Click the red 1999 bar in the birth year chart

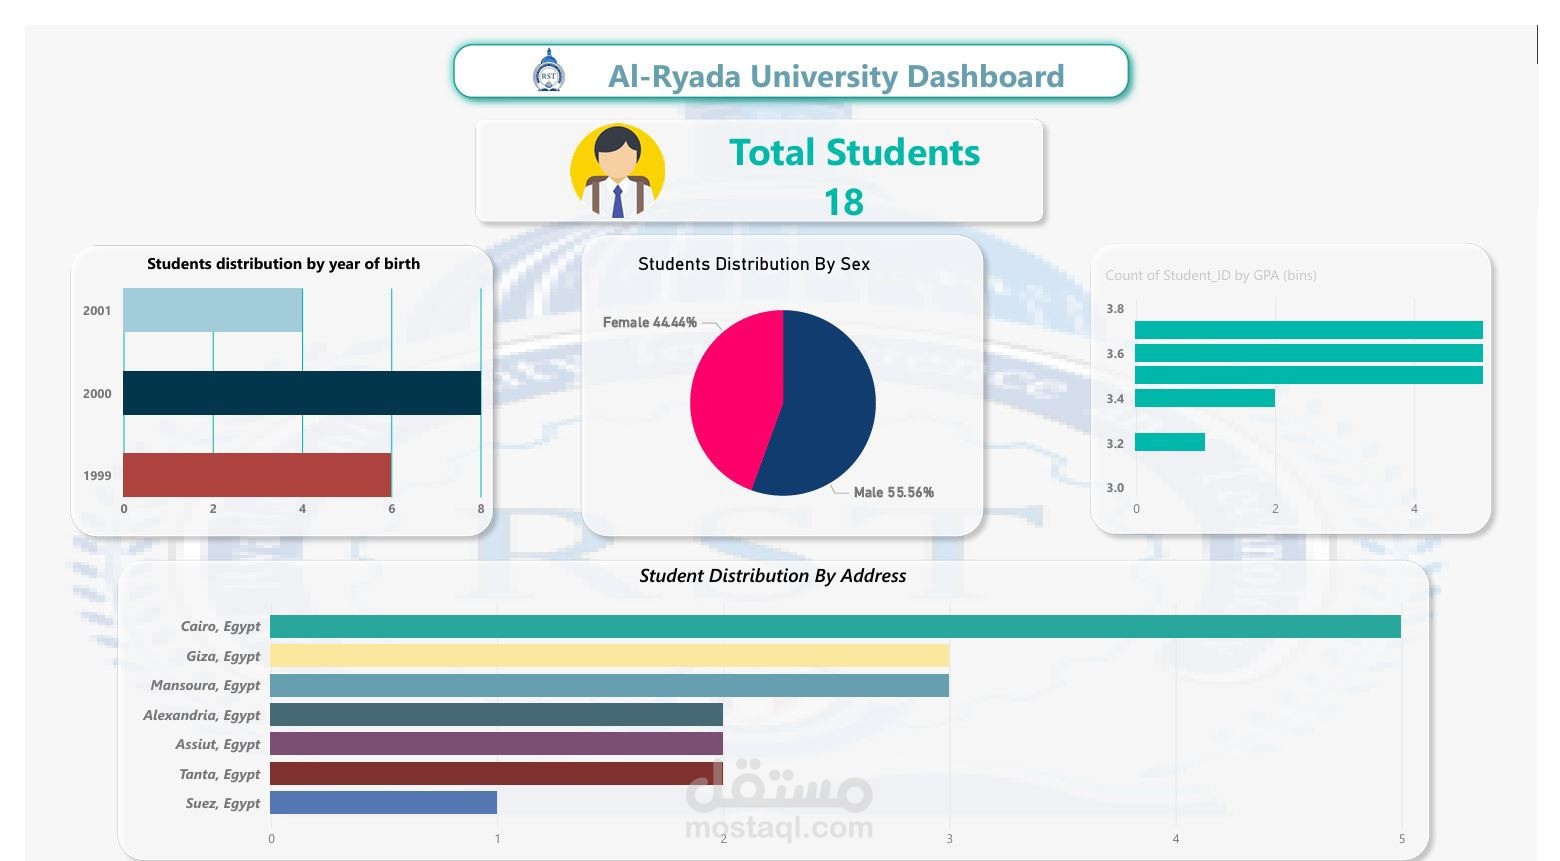[x=255, y=475]
